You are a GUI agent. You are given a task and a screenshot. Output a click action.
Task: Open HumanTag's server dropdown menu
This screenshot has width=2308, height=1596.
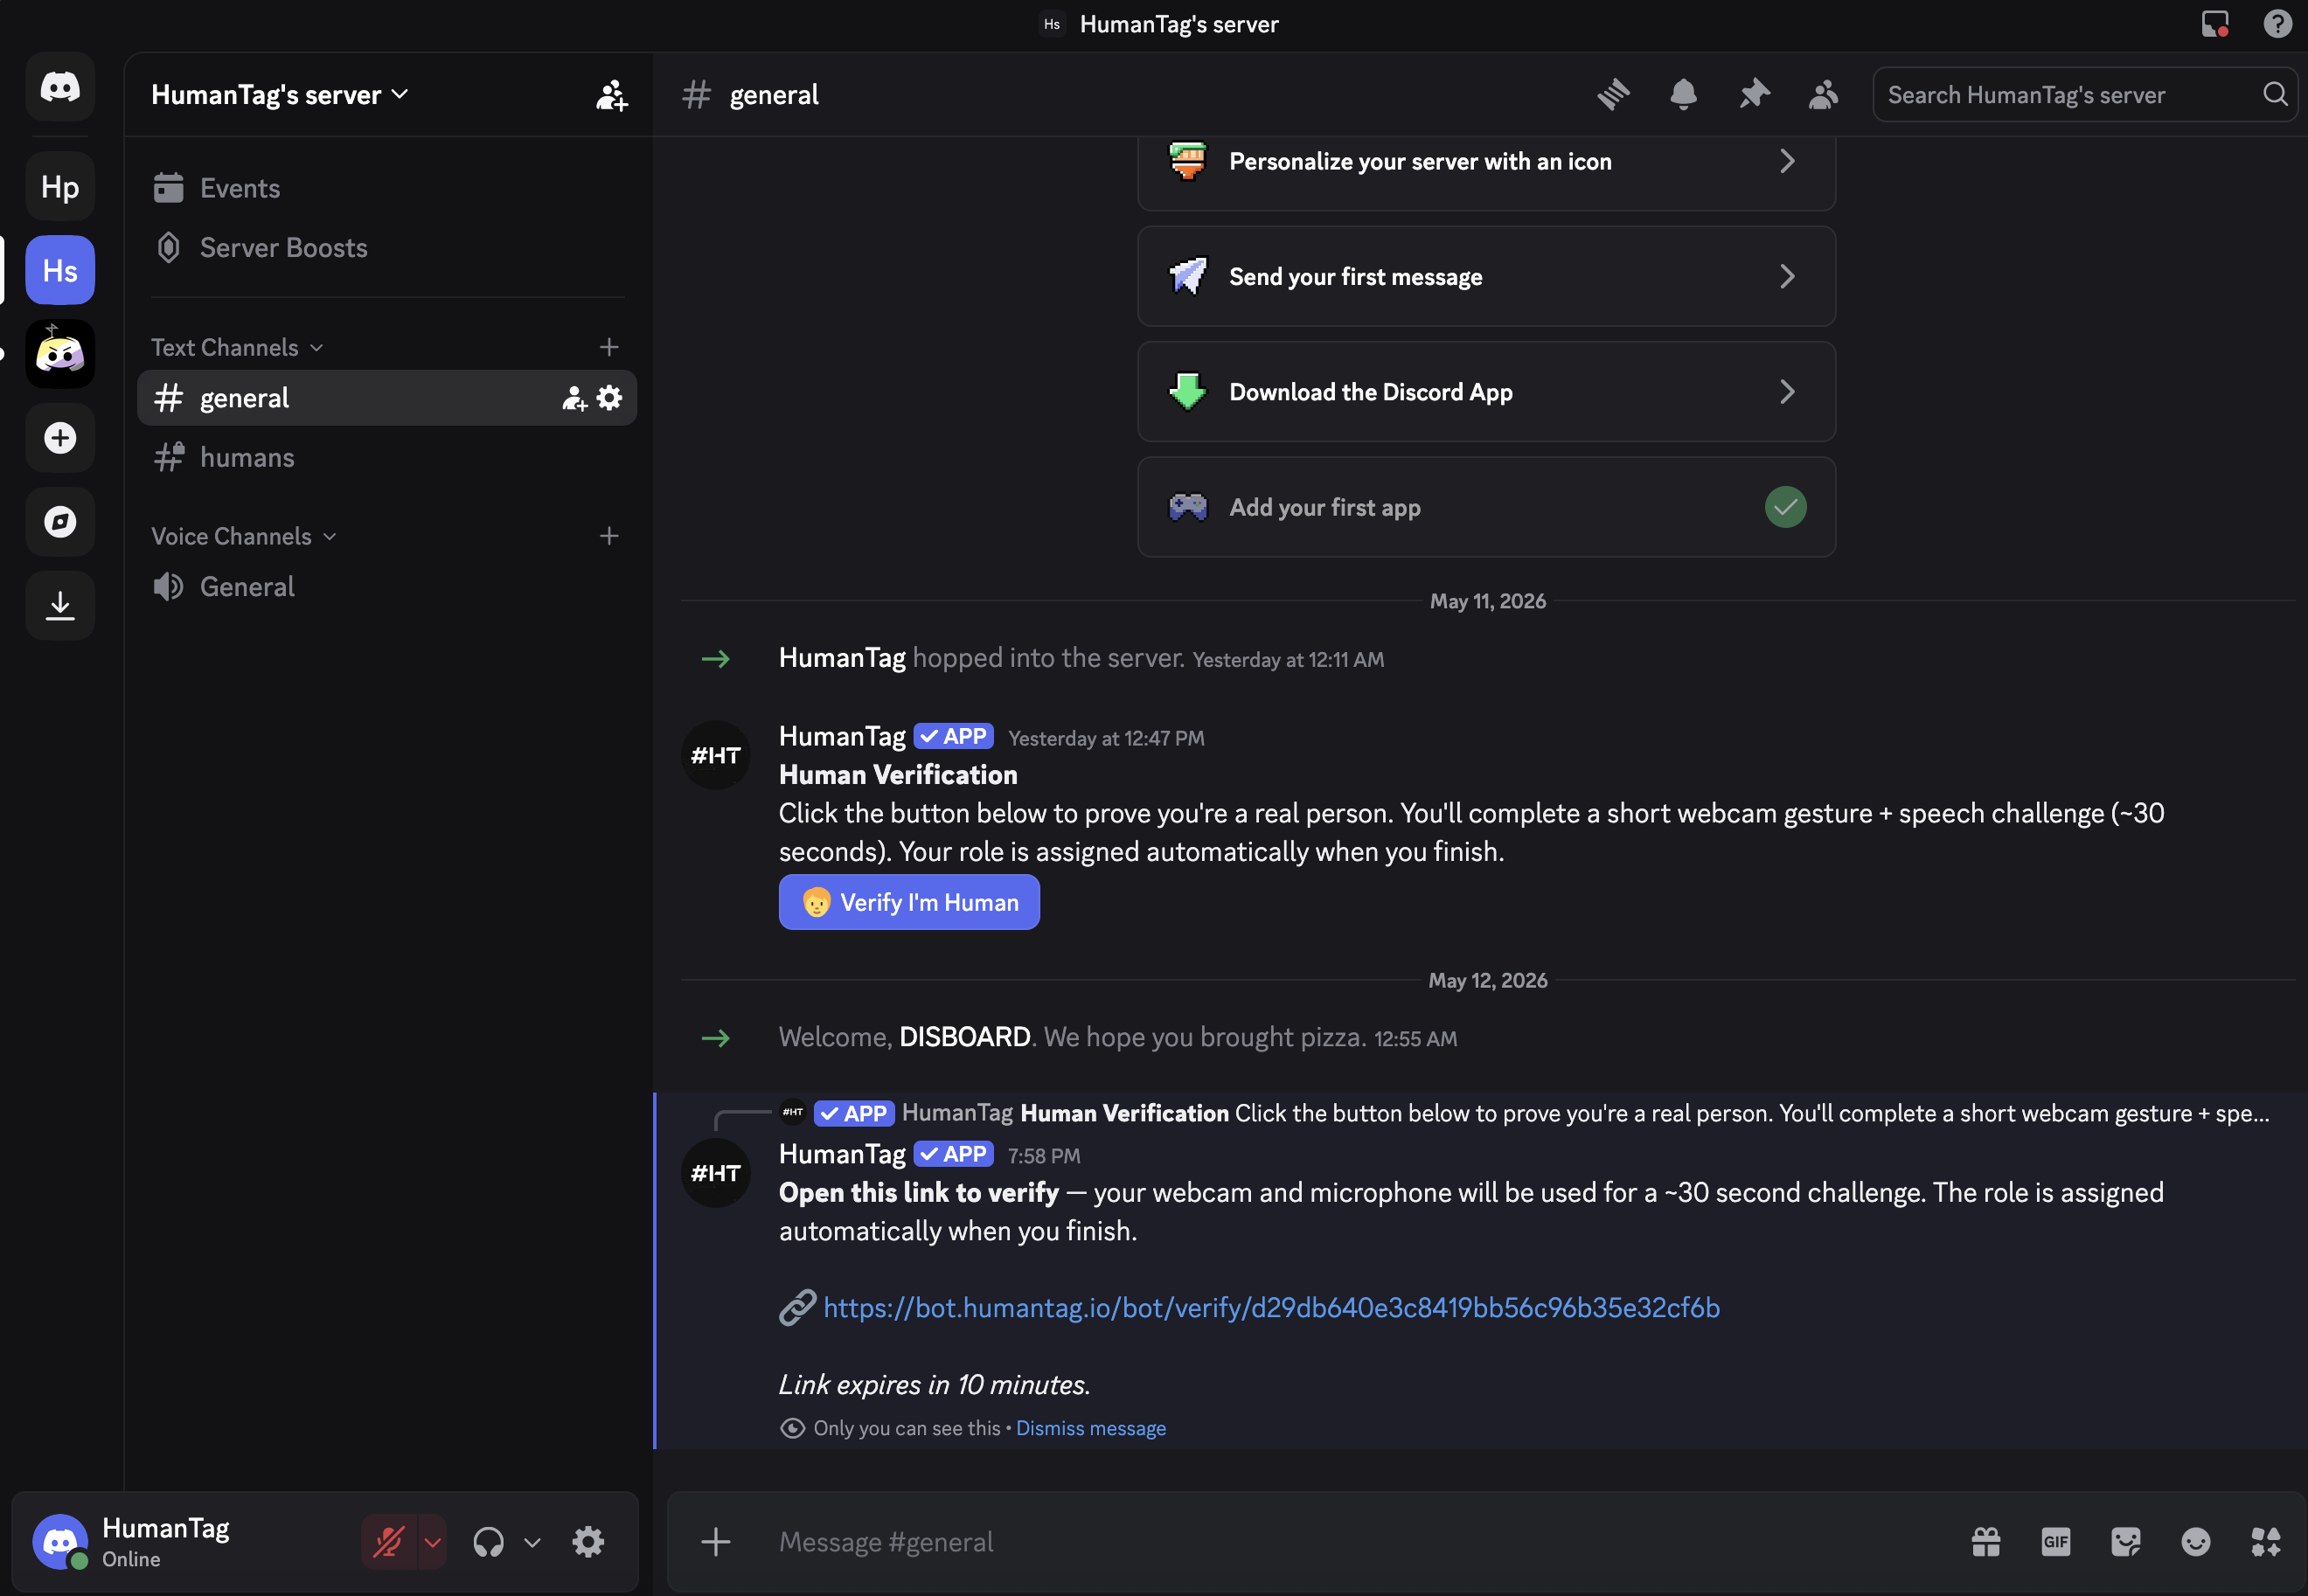coord(280,95)
